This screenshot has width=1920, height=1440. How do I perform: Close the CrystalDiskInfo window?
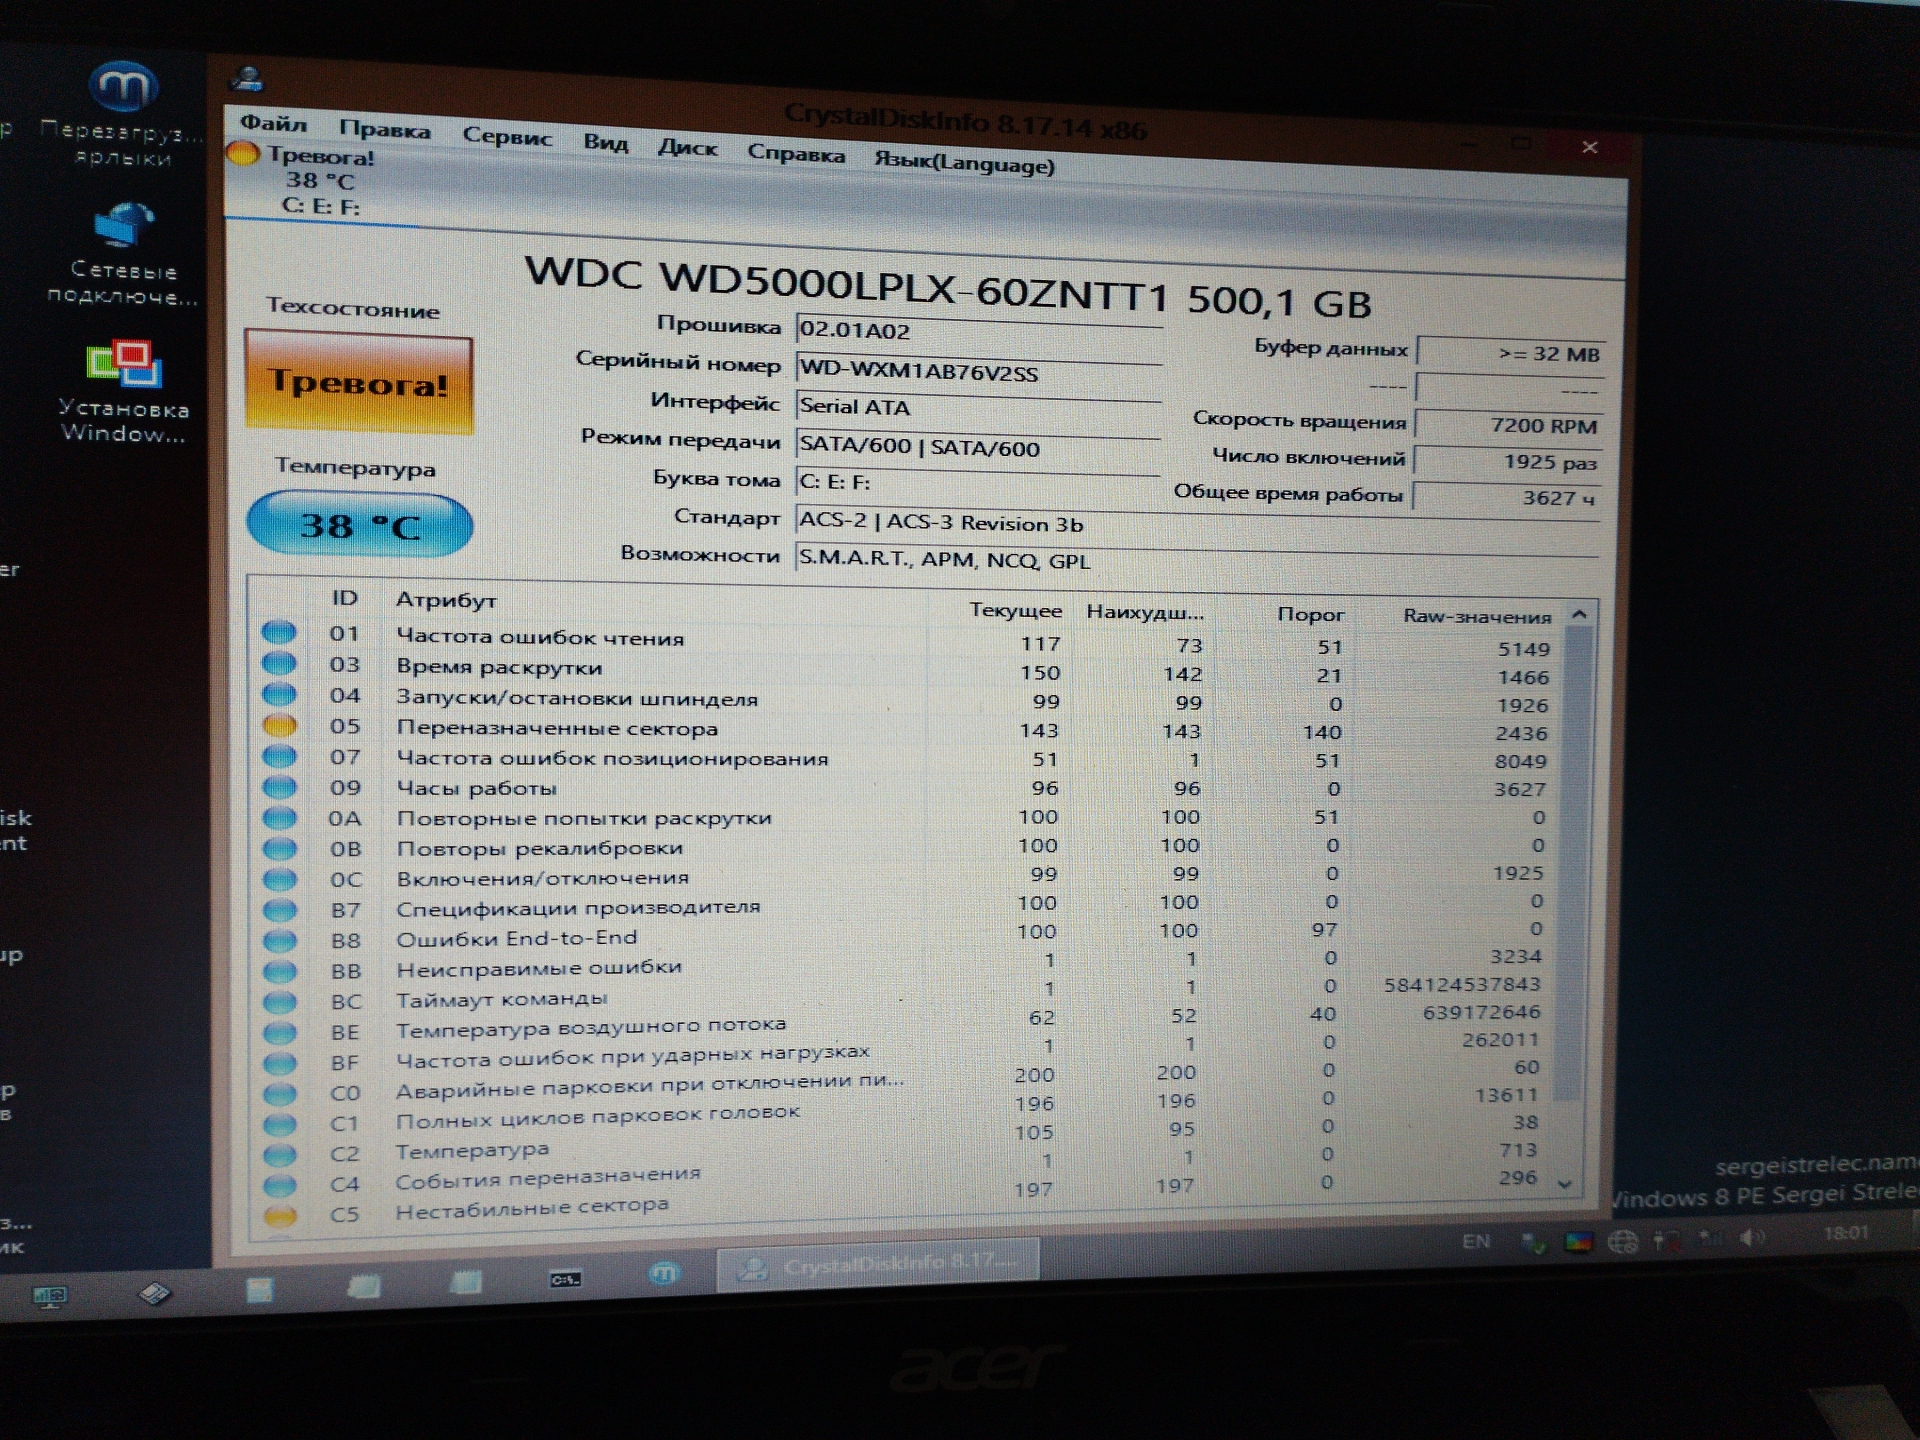(1589, 147)
